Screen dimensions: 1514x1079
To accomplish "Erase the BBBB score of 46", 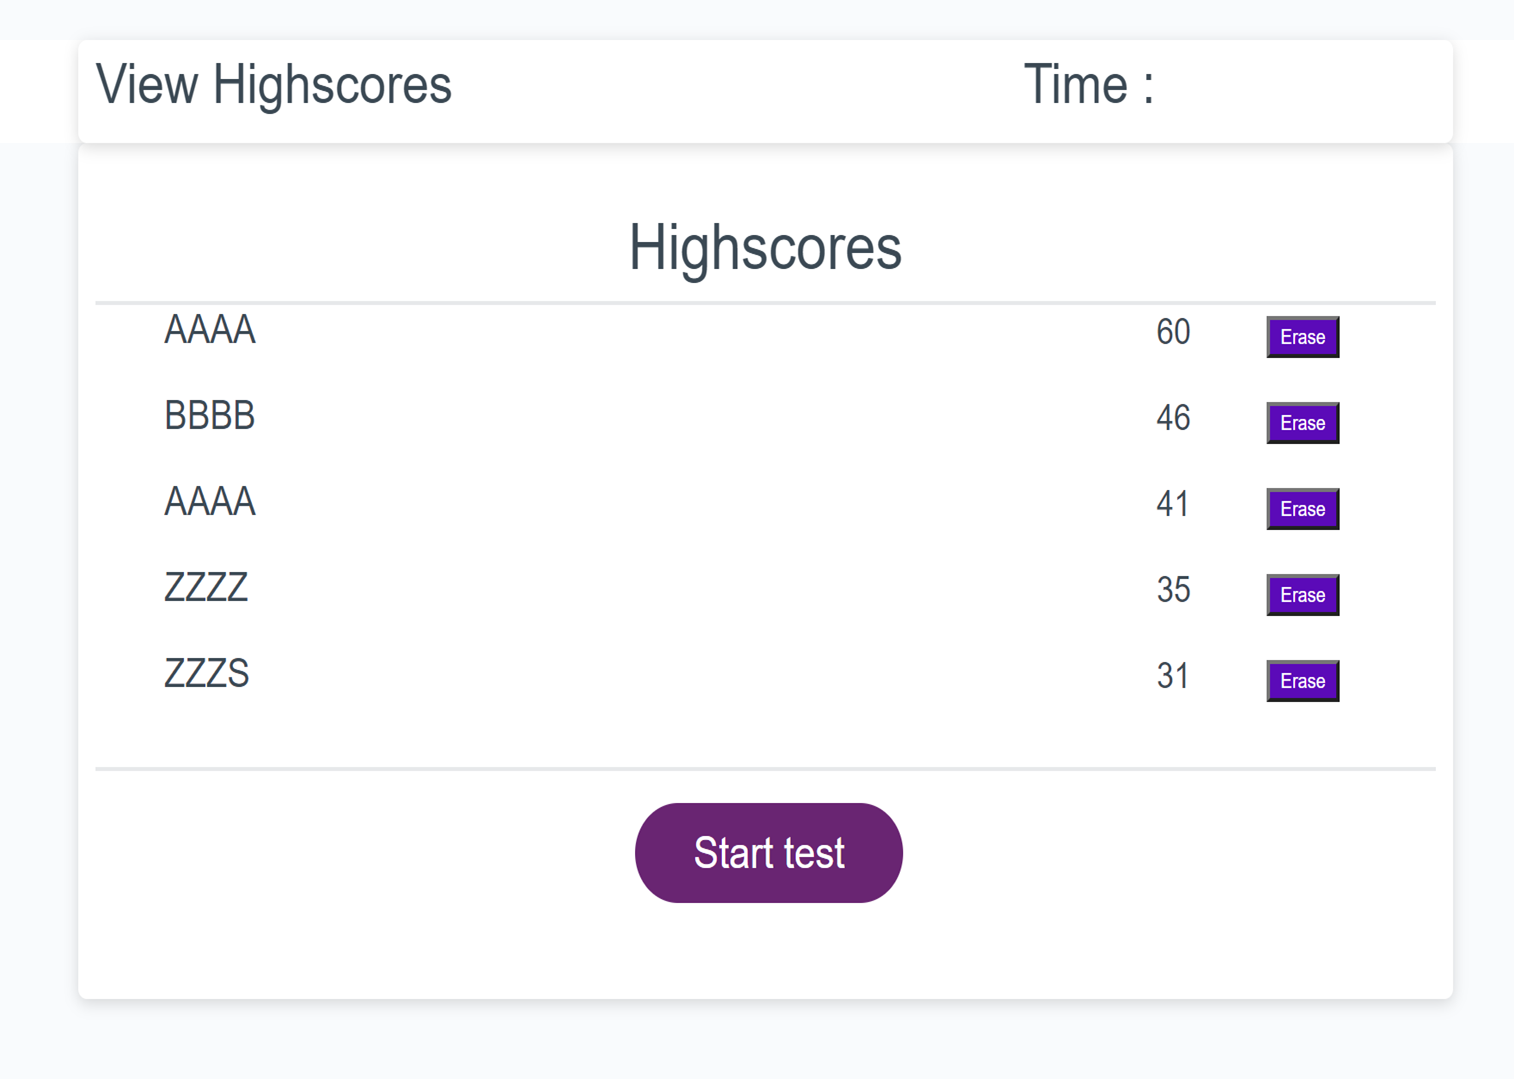I will (x=1302, y=423).
